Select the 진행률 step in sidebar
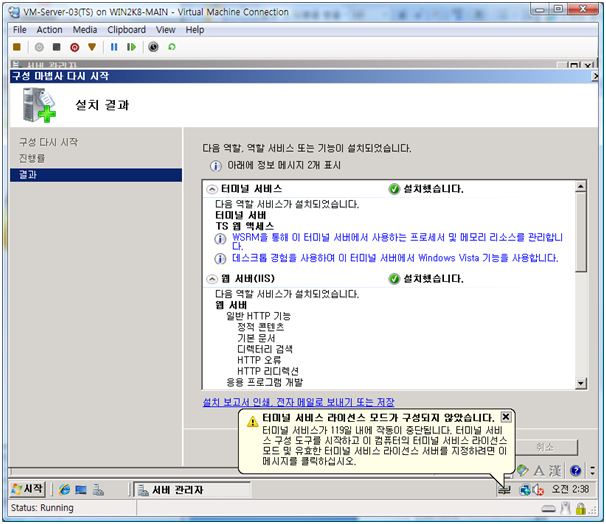 (x=32, y=158)
